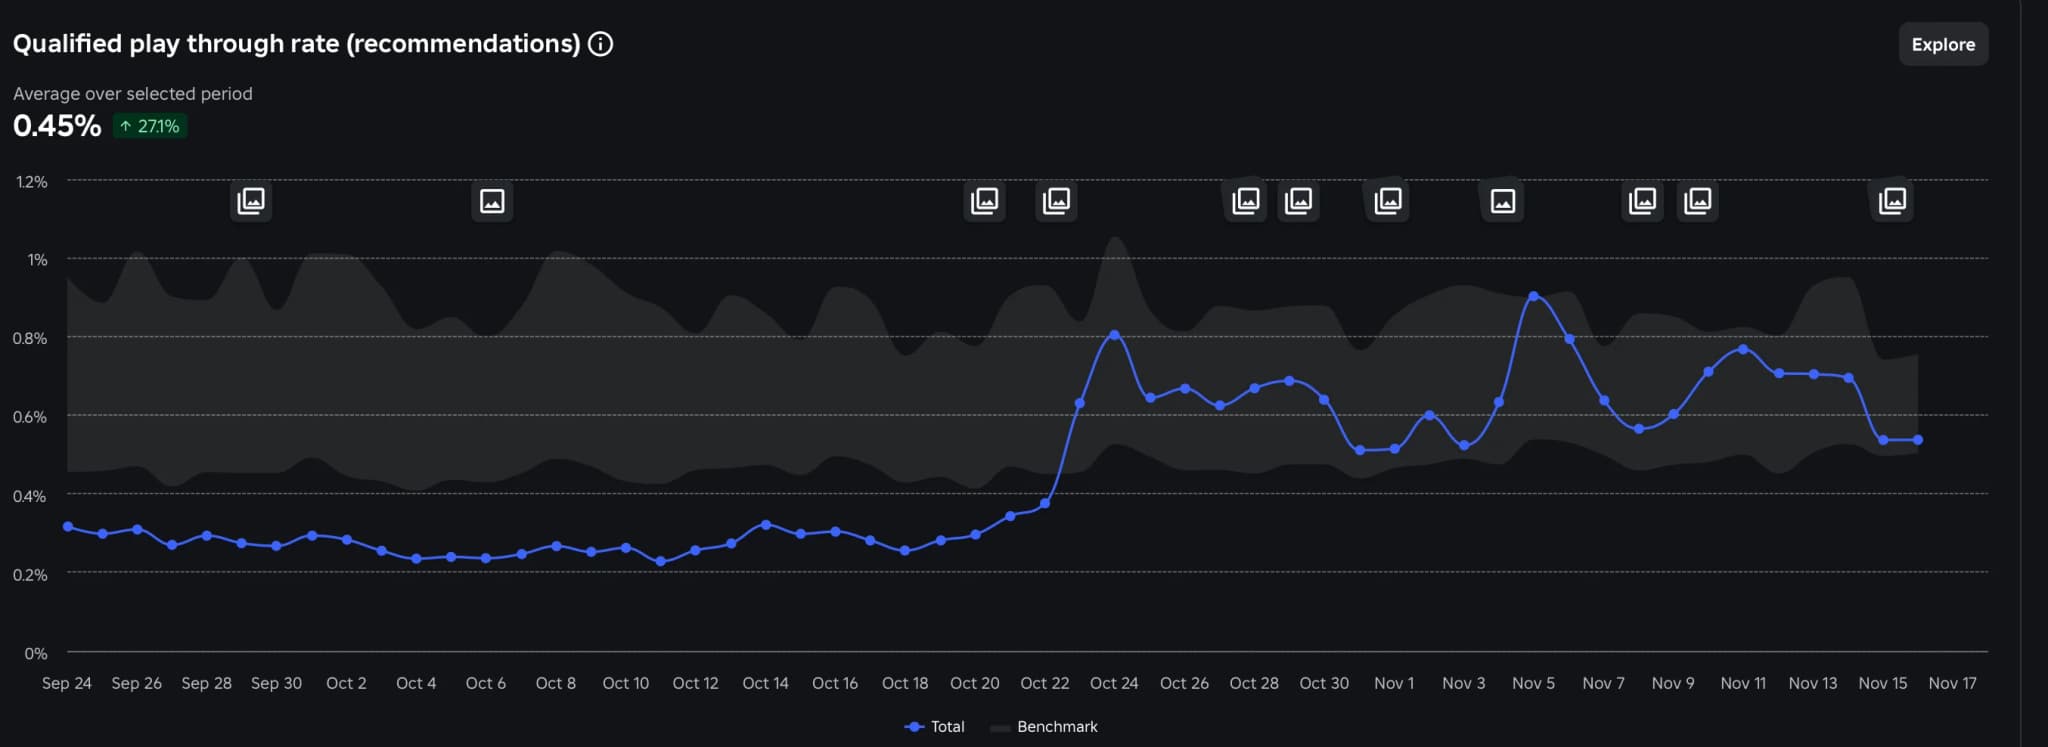2048x747 pixels.
Task: Open the Explore button
Action: coord(1942,44)
